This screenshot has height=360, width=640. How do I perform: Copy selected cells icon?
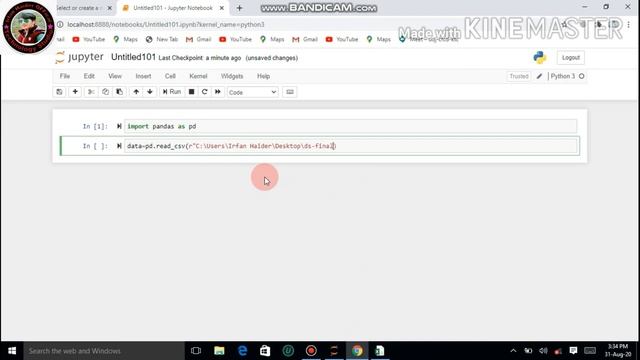click(x=105, y=92)
